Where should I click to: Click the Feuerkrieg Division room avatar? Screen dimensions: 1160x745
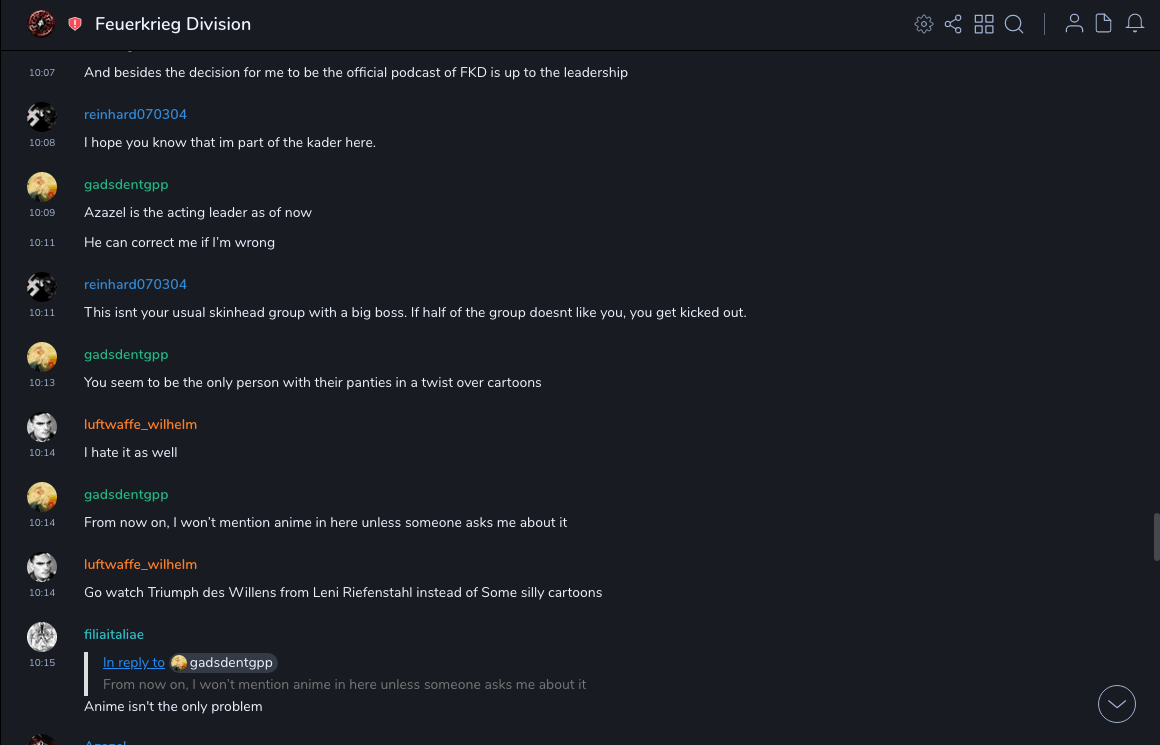click(41, 24)
